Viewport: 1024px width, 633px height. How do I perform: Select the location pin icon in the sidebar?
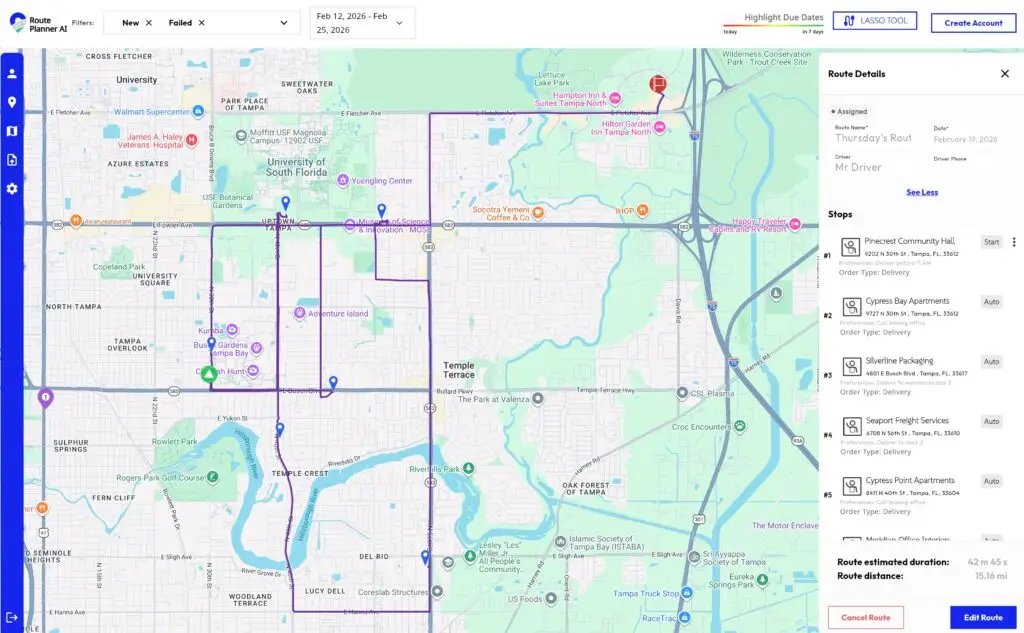(12, 102)
